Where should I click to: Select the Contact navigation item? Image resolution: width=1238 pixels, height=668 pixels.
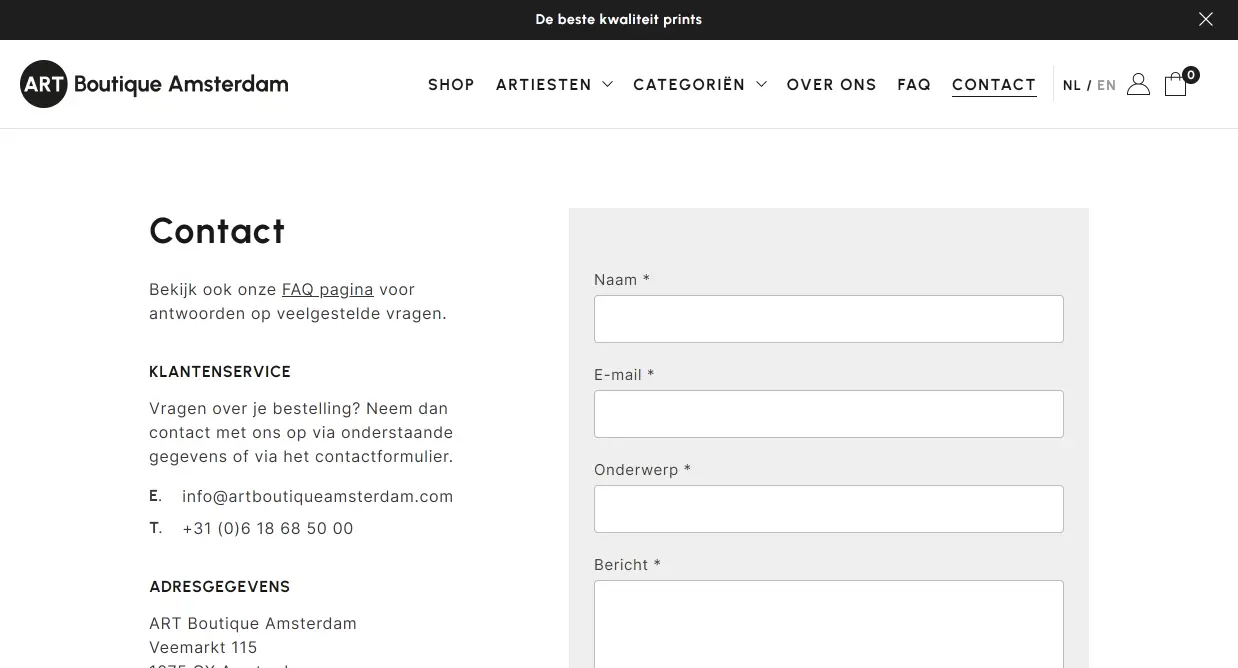(993, 85)
